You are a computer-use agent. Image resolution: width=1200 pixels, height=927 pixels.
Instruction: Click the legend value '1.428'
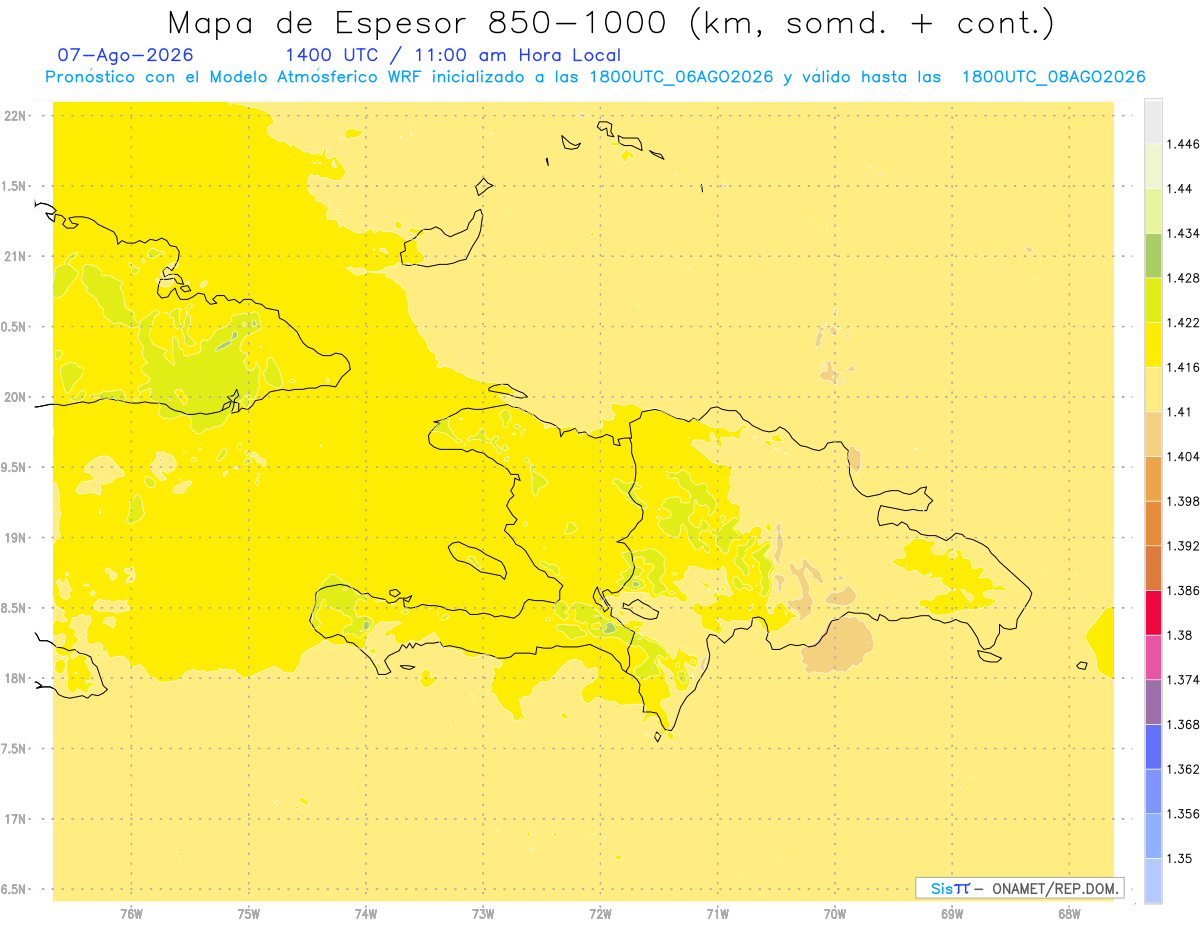click(1184, 278)
